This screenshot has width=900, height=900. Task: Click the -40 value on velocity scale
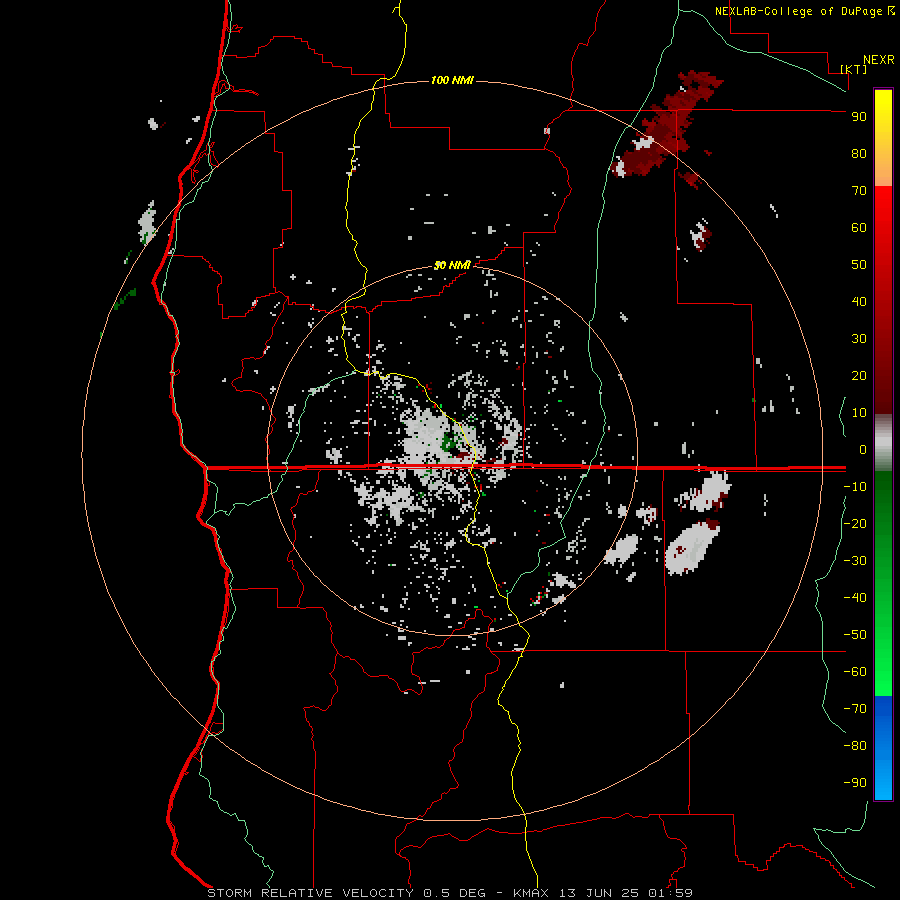click(855, 598)
